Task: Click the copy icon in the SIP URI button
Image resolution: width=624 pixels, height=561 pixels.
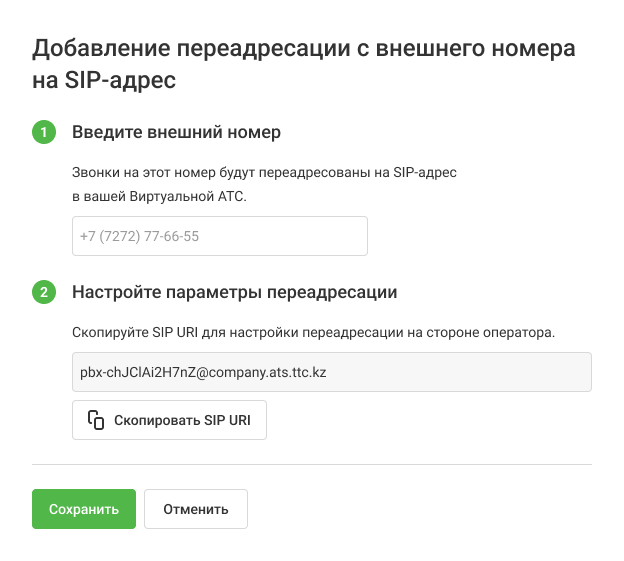Action: point(96,420)
